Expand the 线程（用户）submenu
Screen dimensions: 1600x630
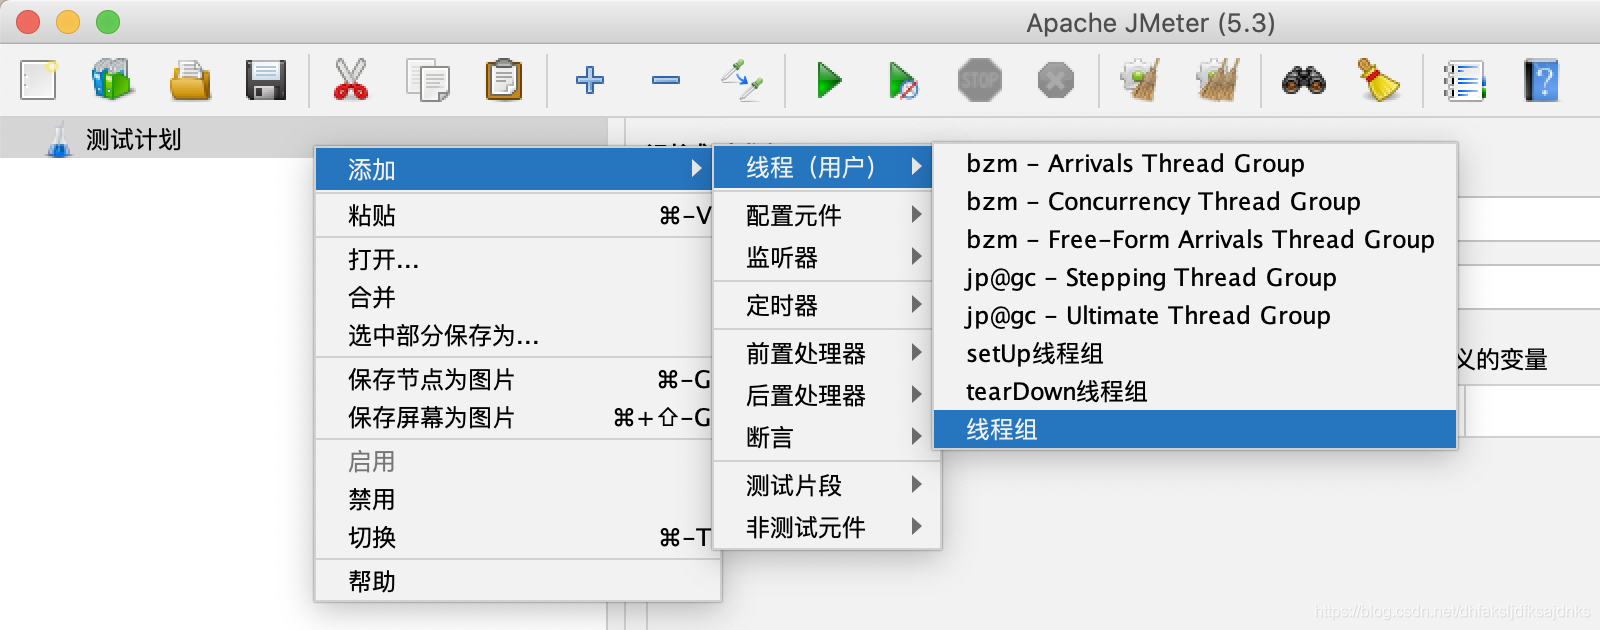[823, 167]
